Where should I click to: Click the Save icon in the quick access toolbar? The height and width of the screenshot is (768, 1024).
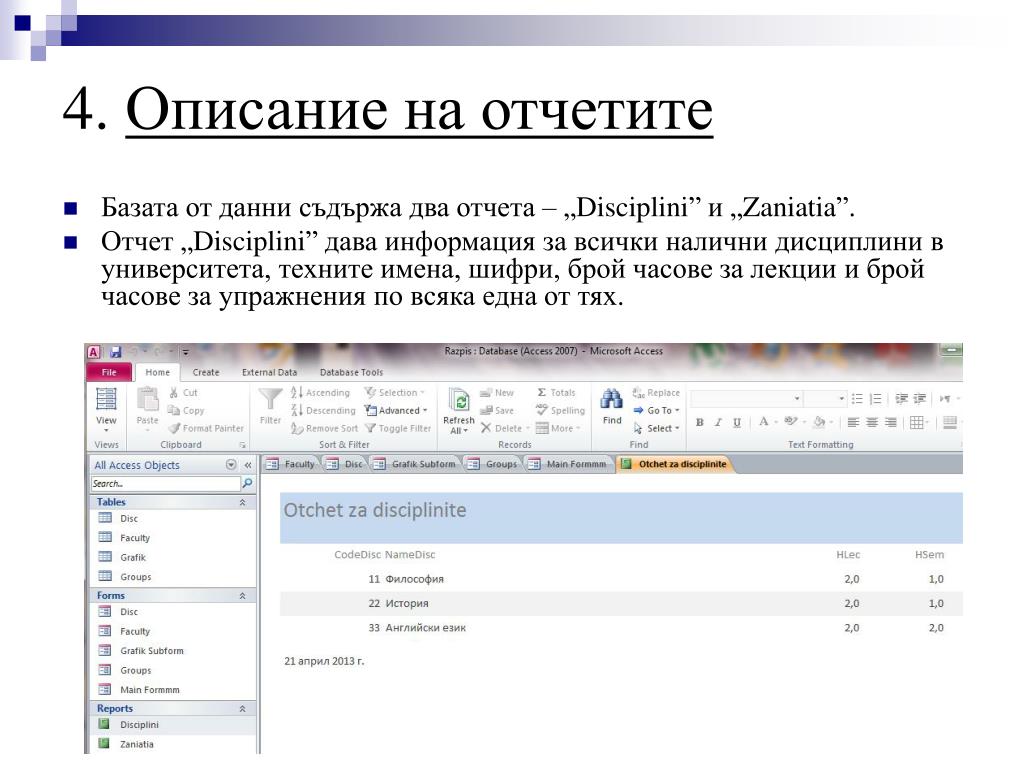116,352
